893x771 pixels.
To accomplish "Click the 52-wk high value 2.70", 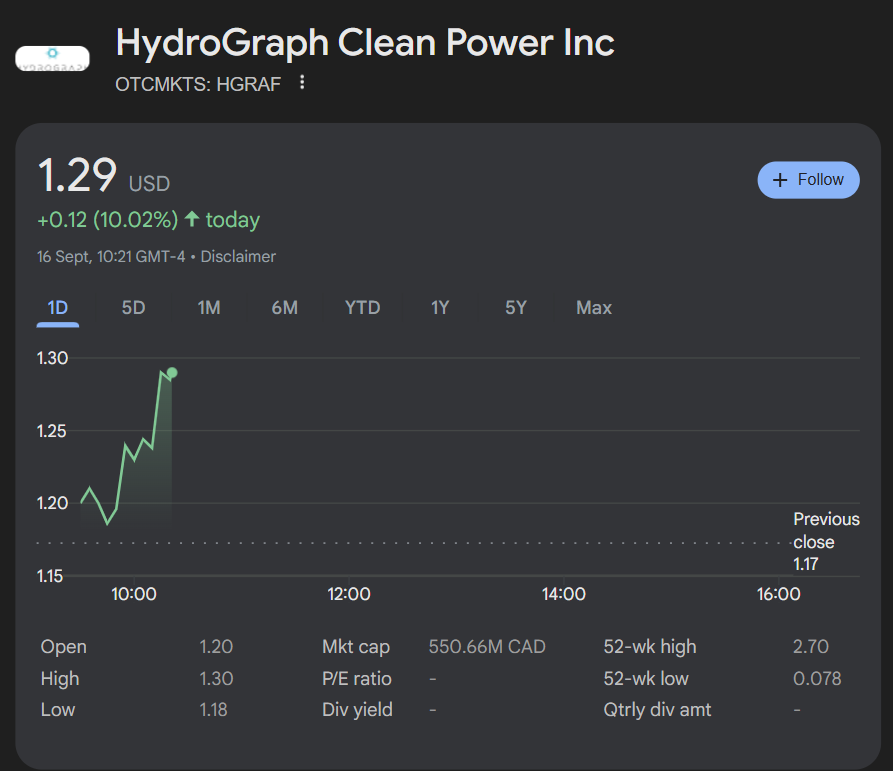I will tap(810, 647).
